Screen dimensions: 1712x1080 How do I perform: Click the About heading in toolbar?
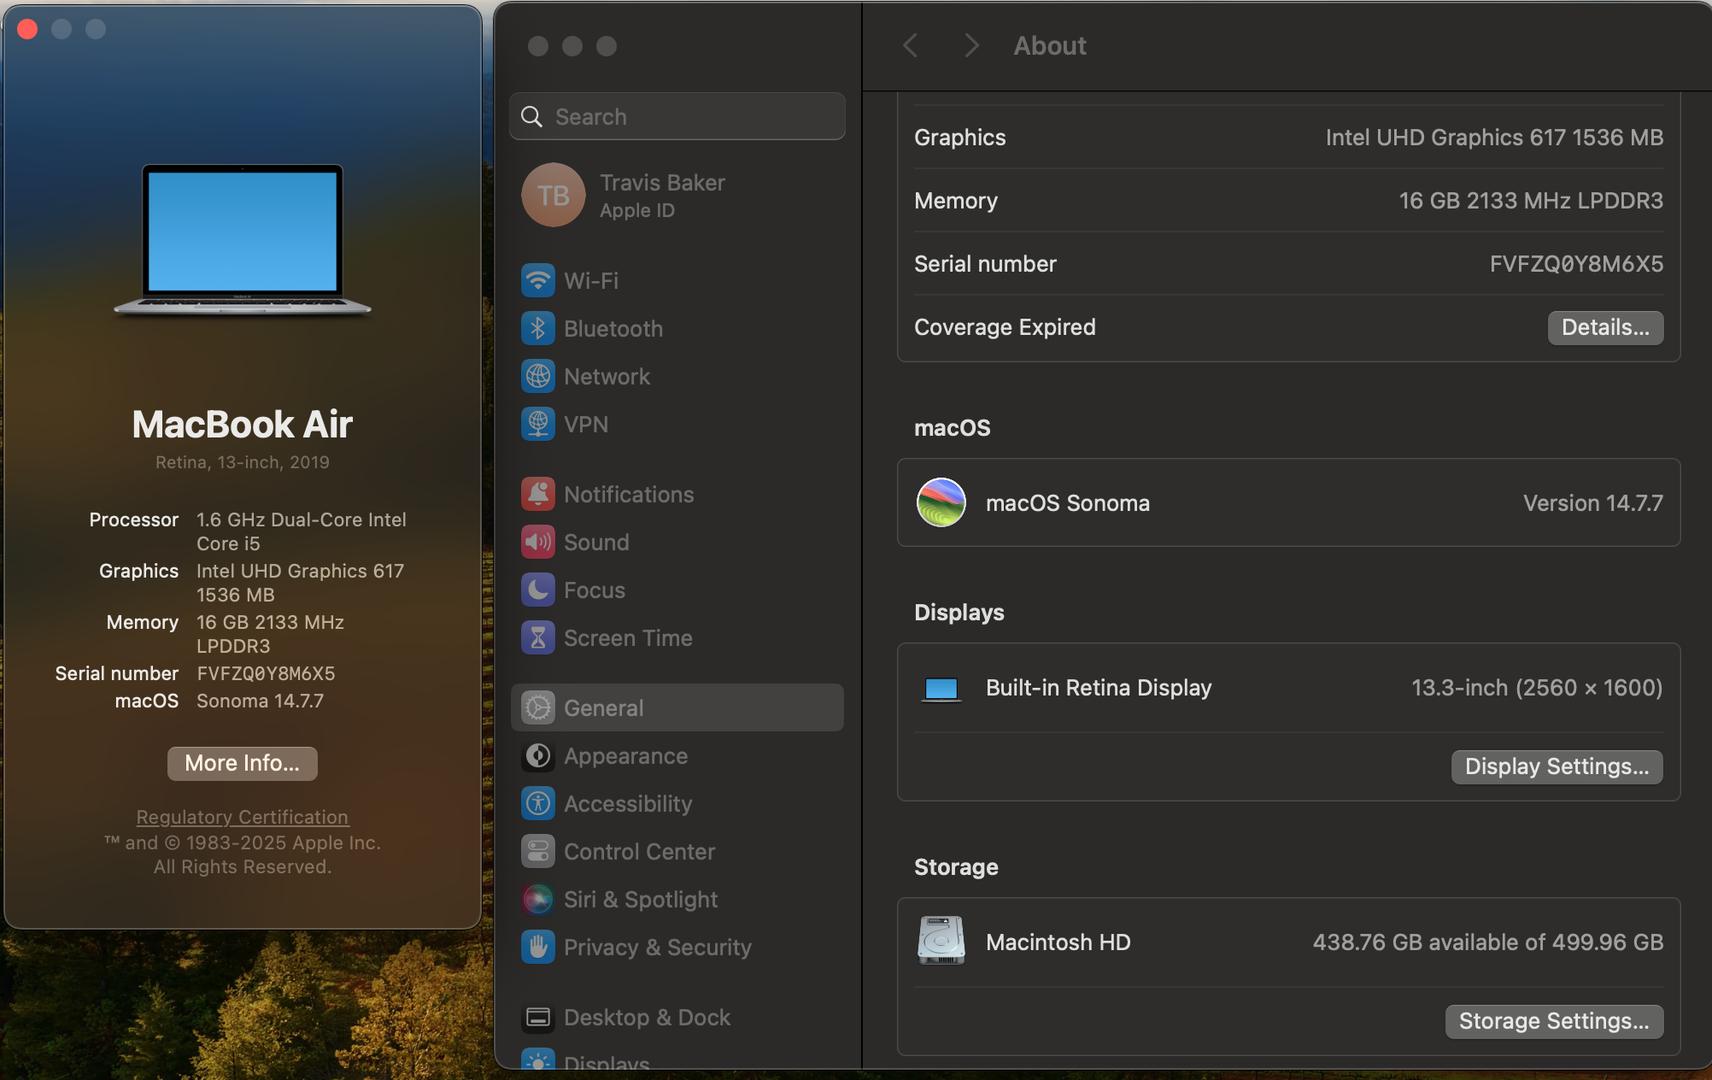click(1050, 46)
